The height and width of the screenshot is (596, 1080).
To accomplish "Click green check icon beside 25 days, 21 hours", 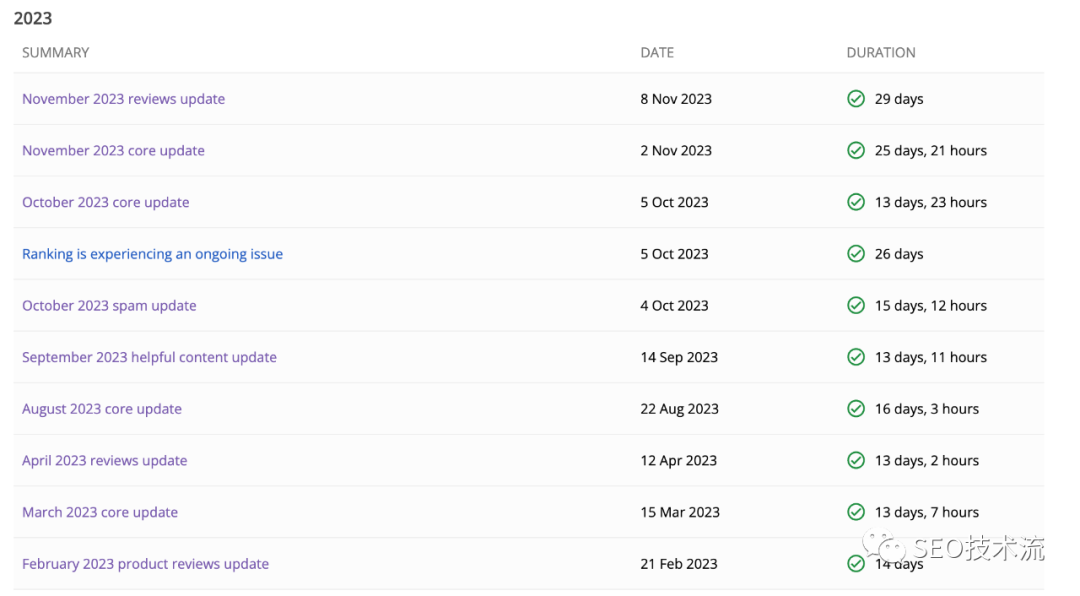I will pos(856,151).
